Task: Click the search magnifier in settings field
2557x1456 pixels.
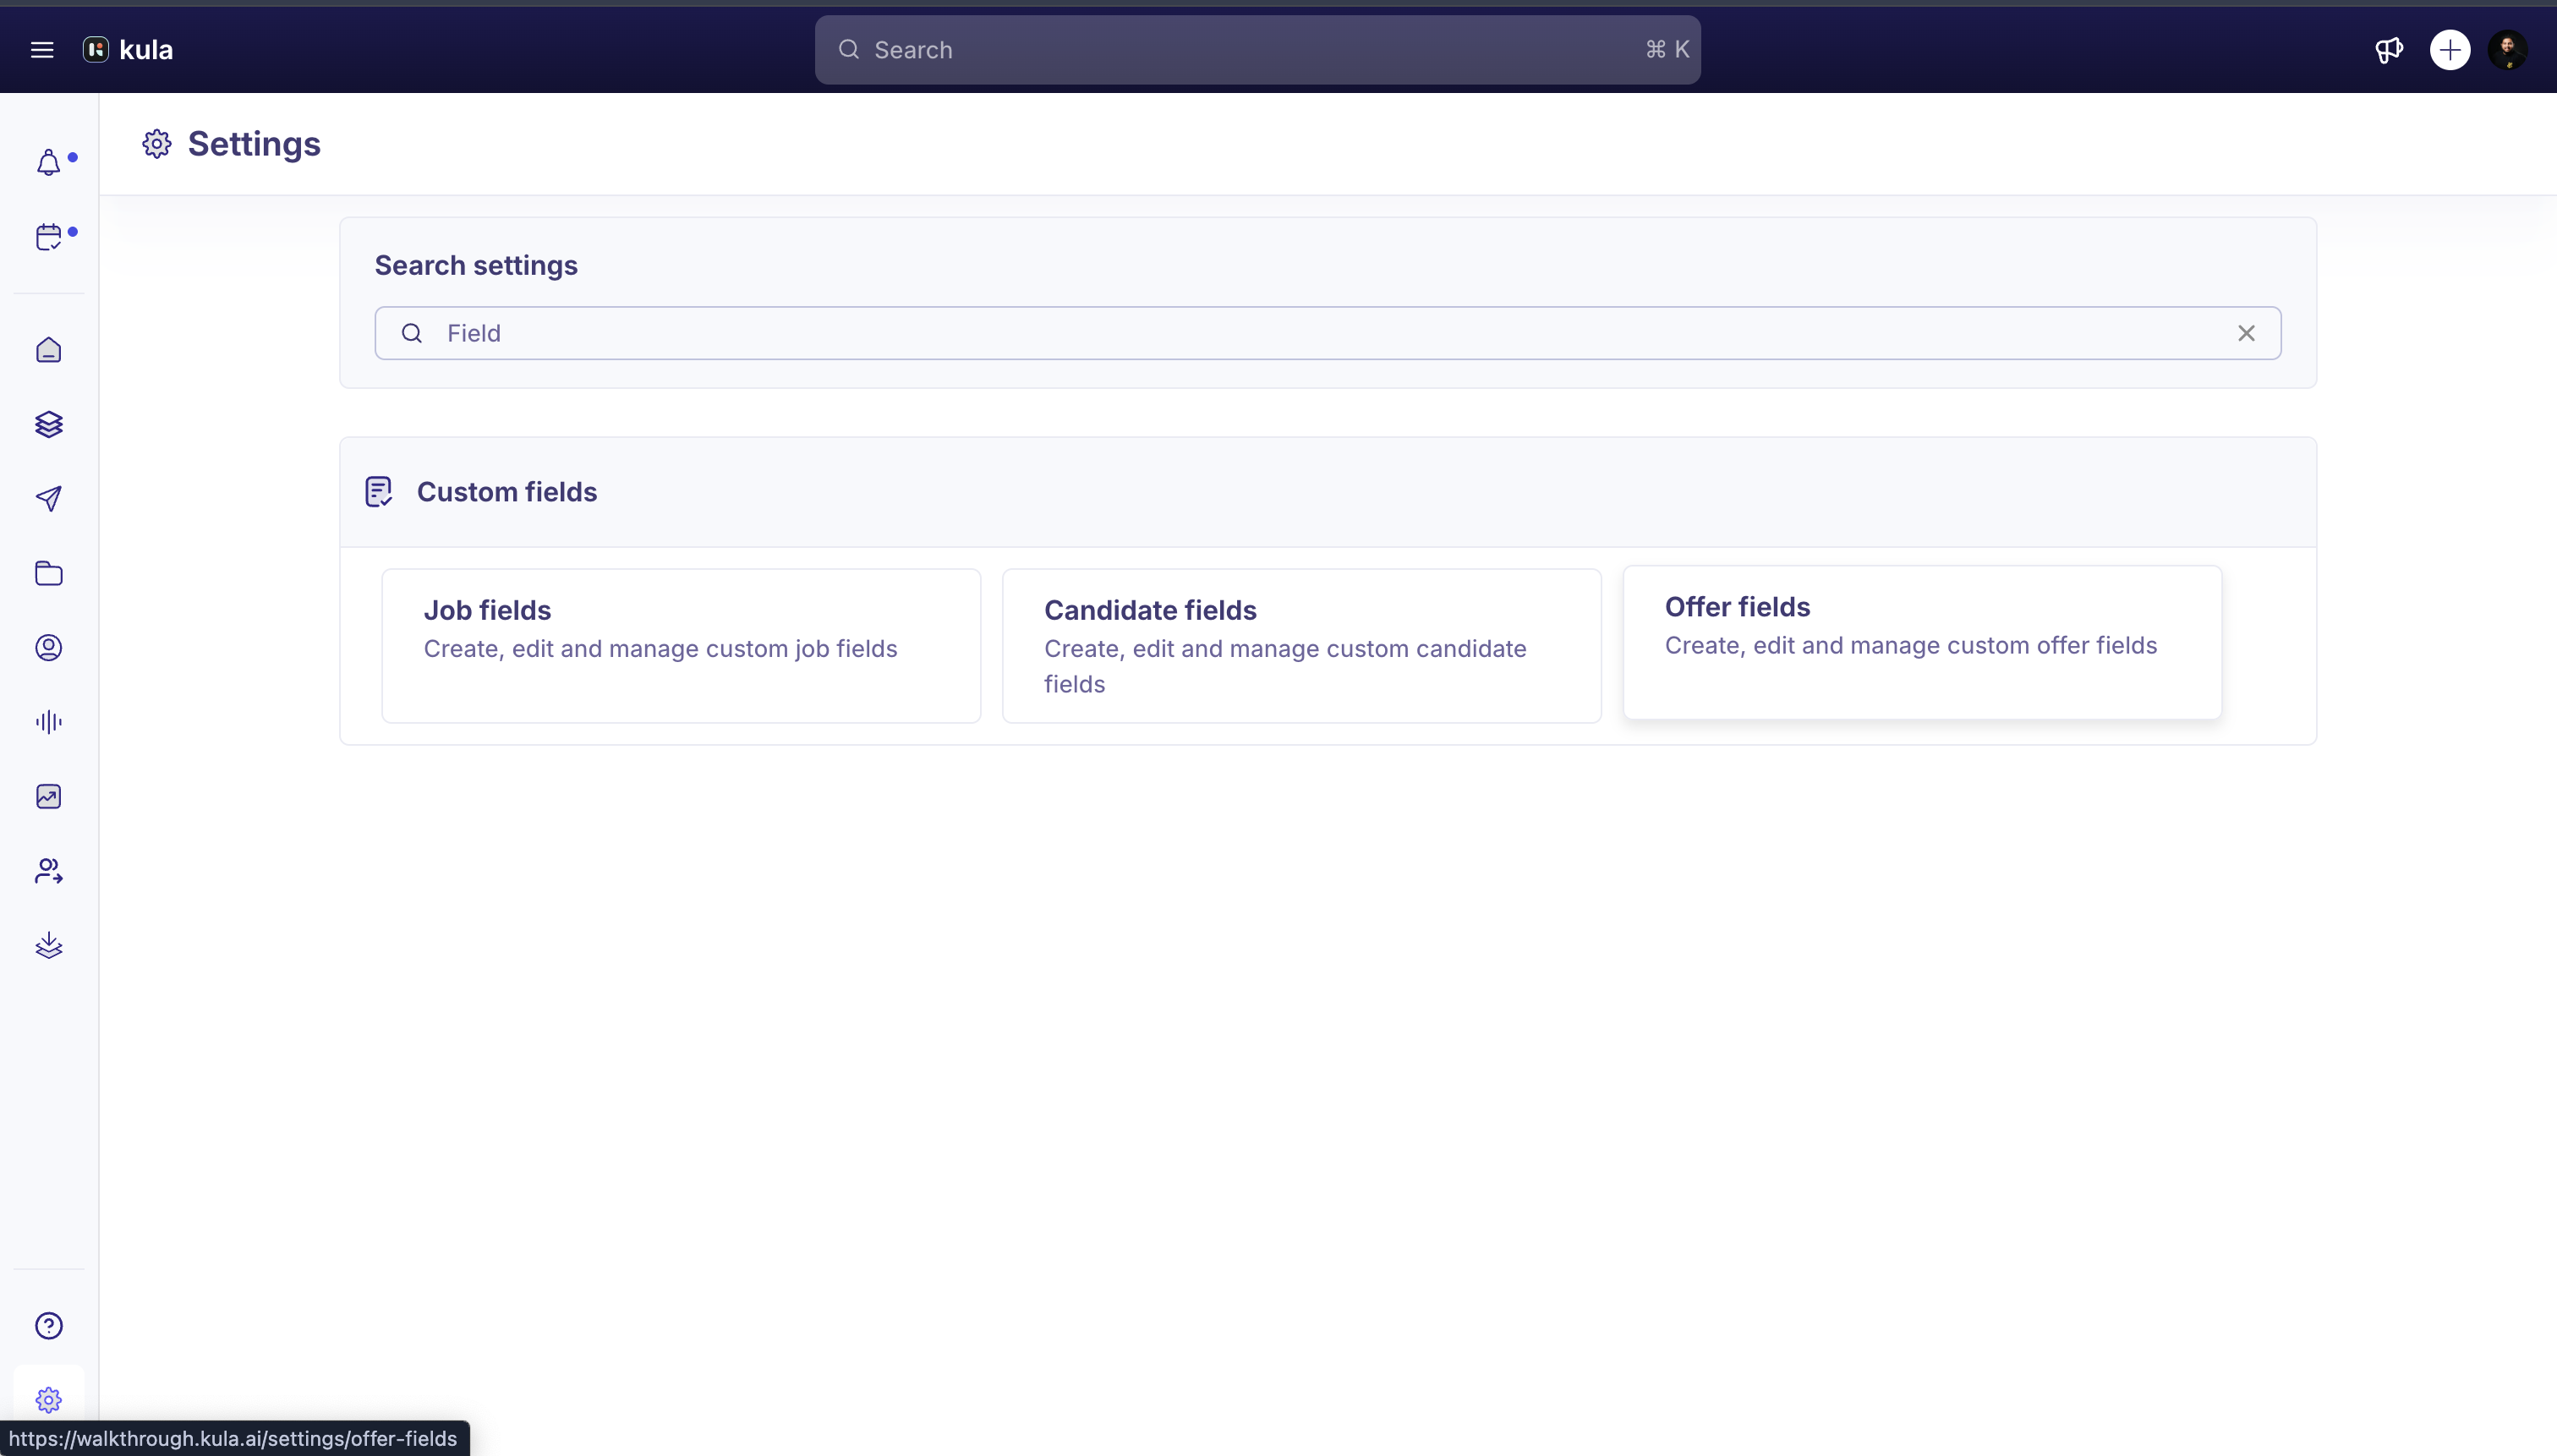Action: coord(412,333)
